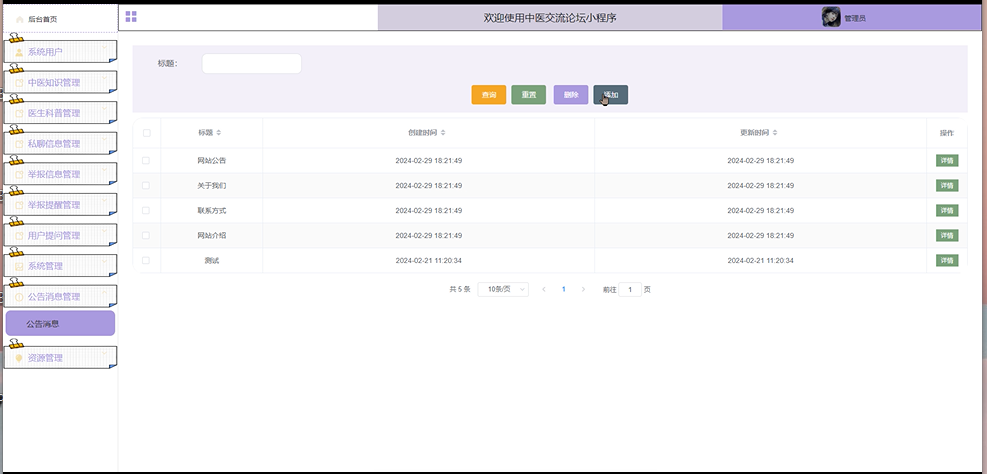This screenshot has height=474, width=987.
Task: Sort by 更新时间 column arrows
Action: click(775, 133)
